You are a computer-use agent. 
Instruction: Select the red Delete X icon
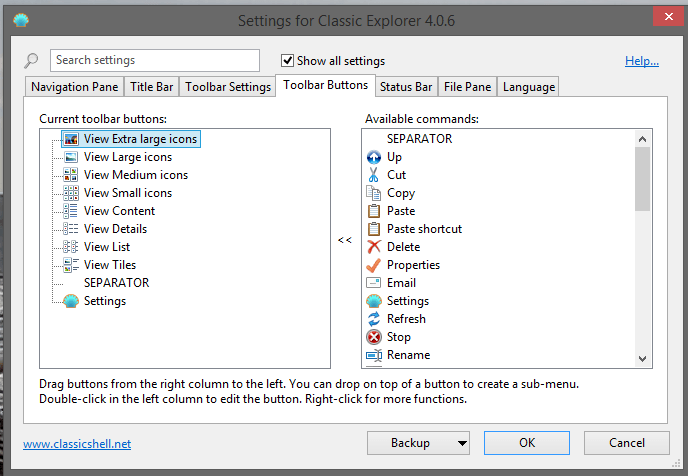click(374, 247)
